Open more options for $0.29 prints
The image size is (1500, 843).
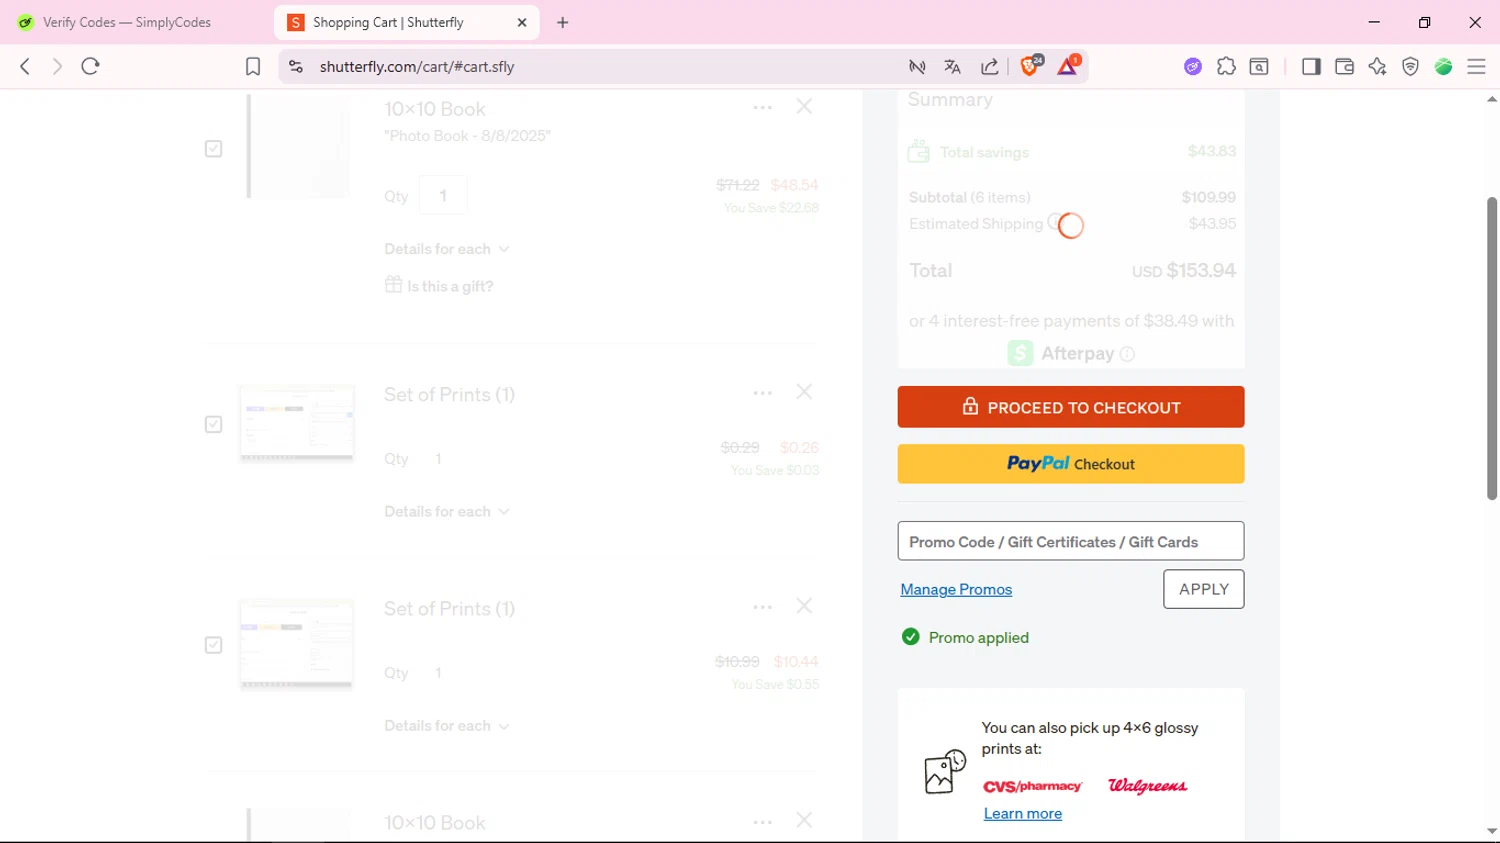pyautogui.click(x=763, y=393)
